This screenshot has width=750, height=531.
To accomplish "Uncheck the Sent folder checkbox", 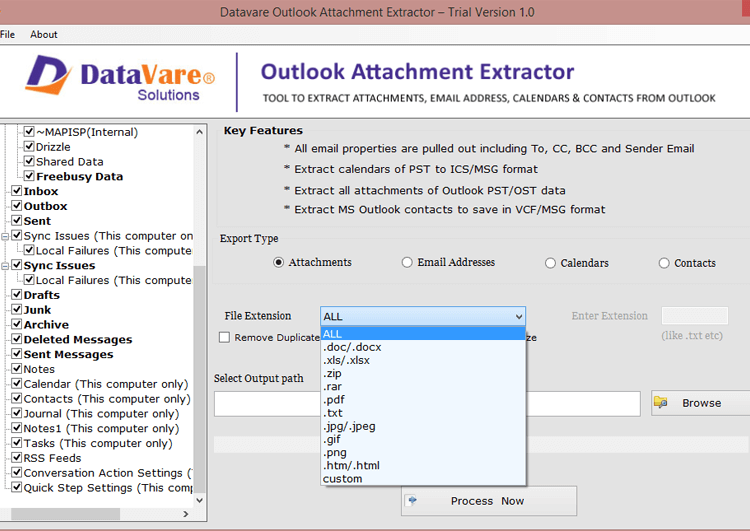I will tap(17, 221).
